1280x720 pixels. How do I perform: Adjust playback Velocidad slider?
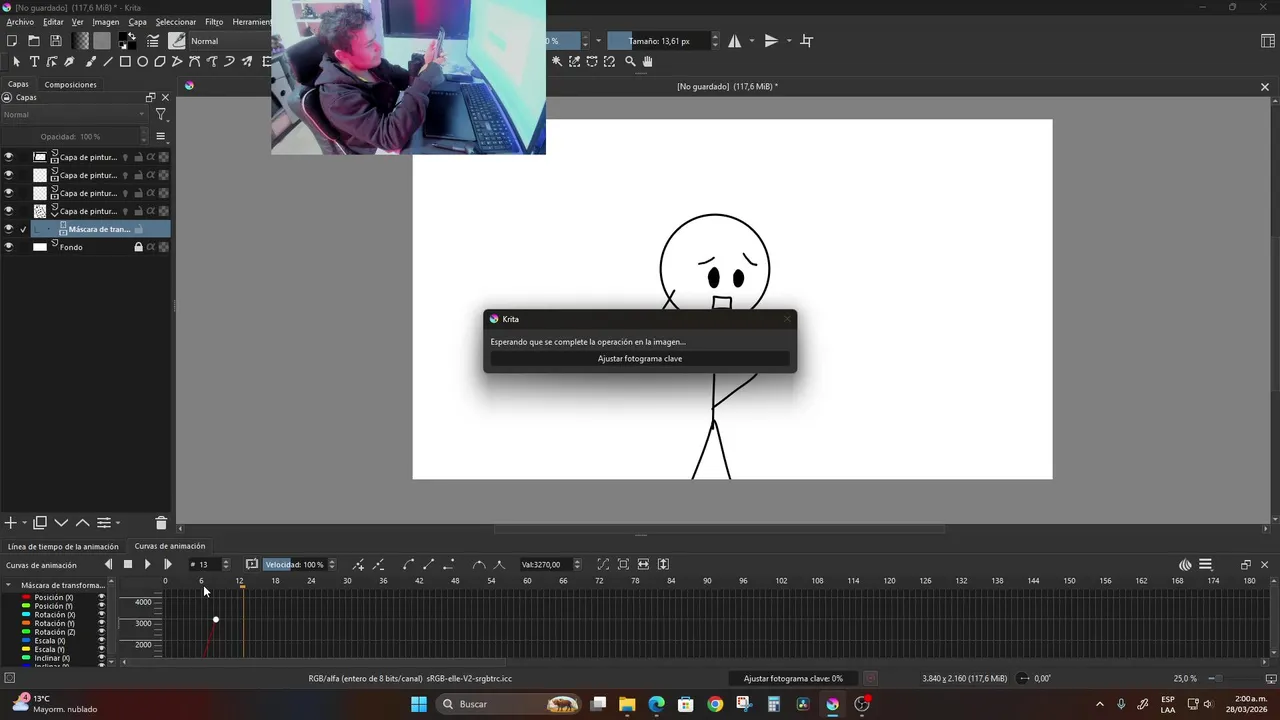294,565
